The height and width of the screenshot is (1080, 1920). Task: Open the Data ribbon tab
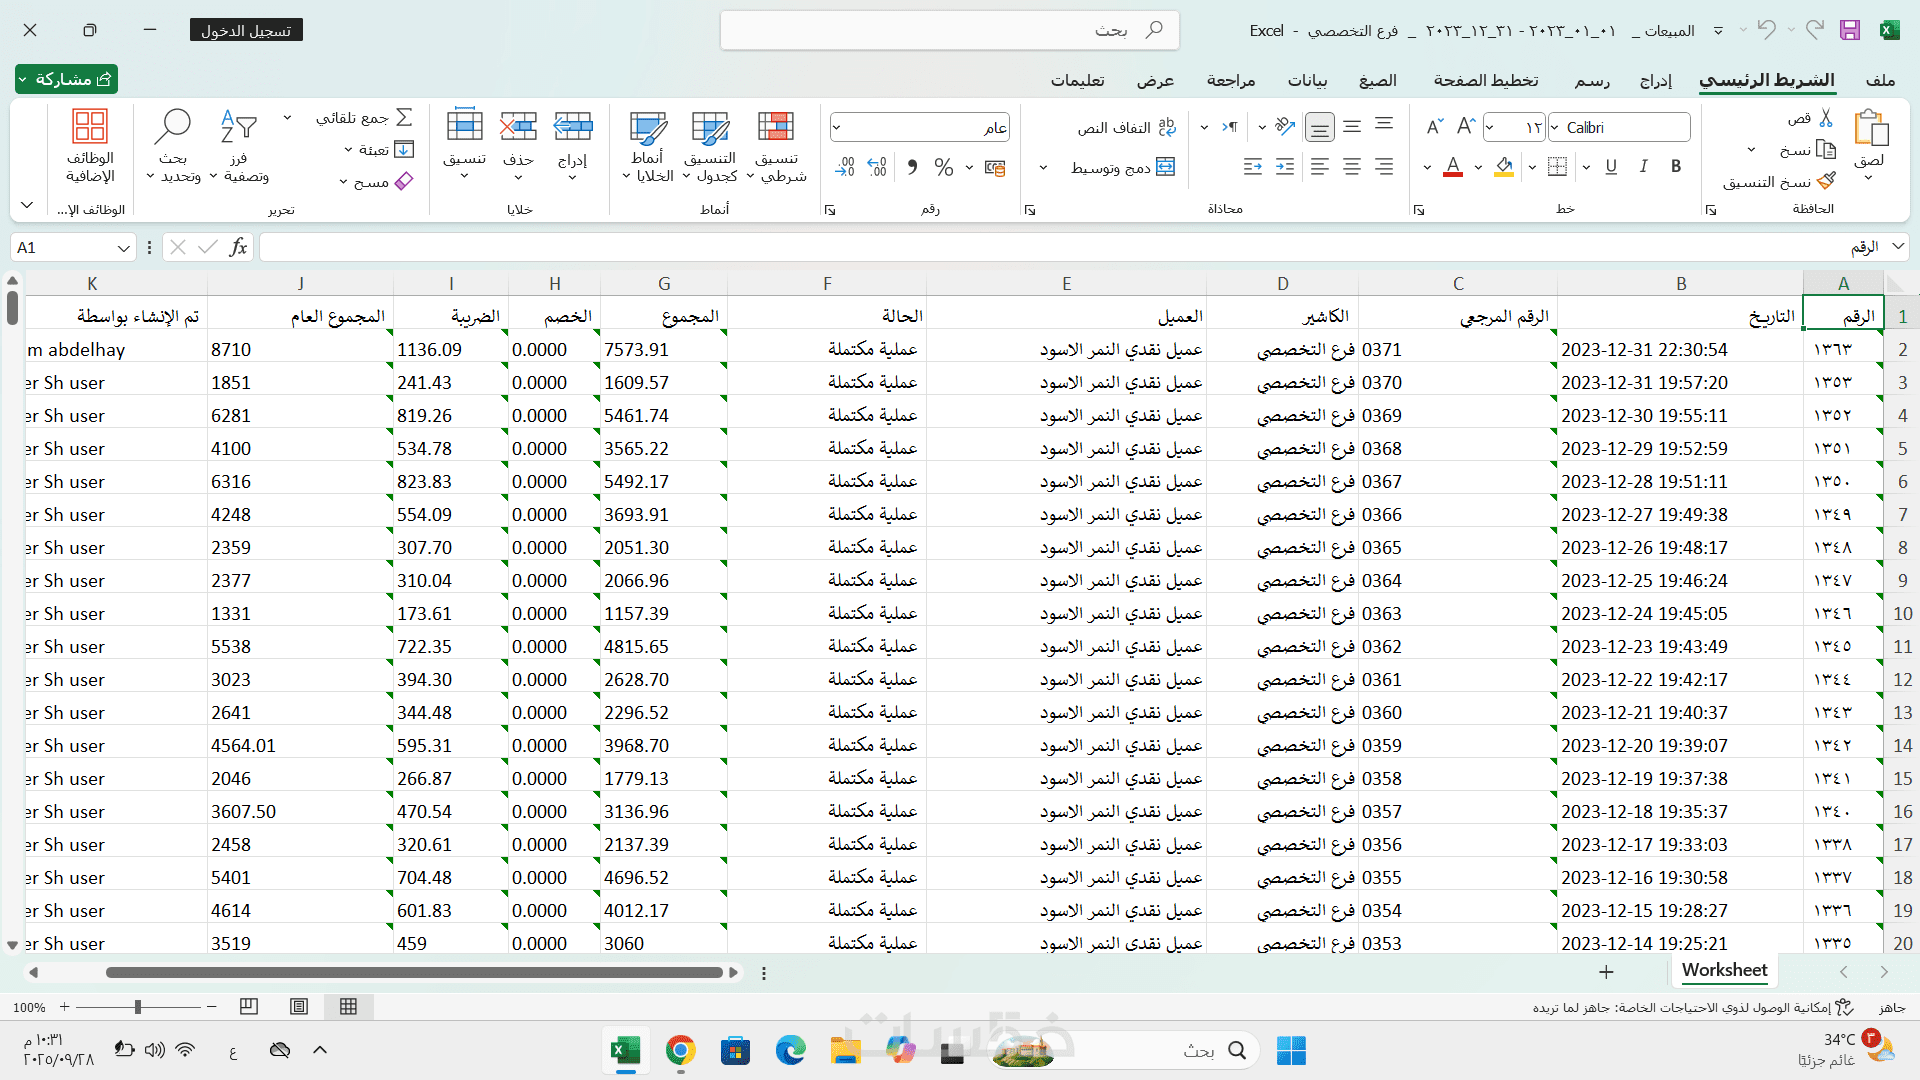[x=1307, y=80]
